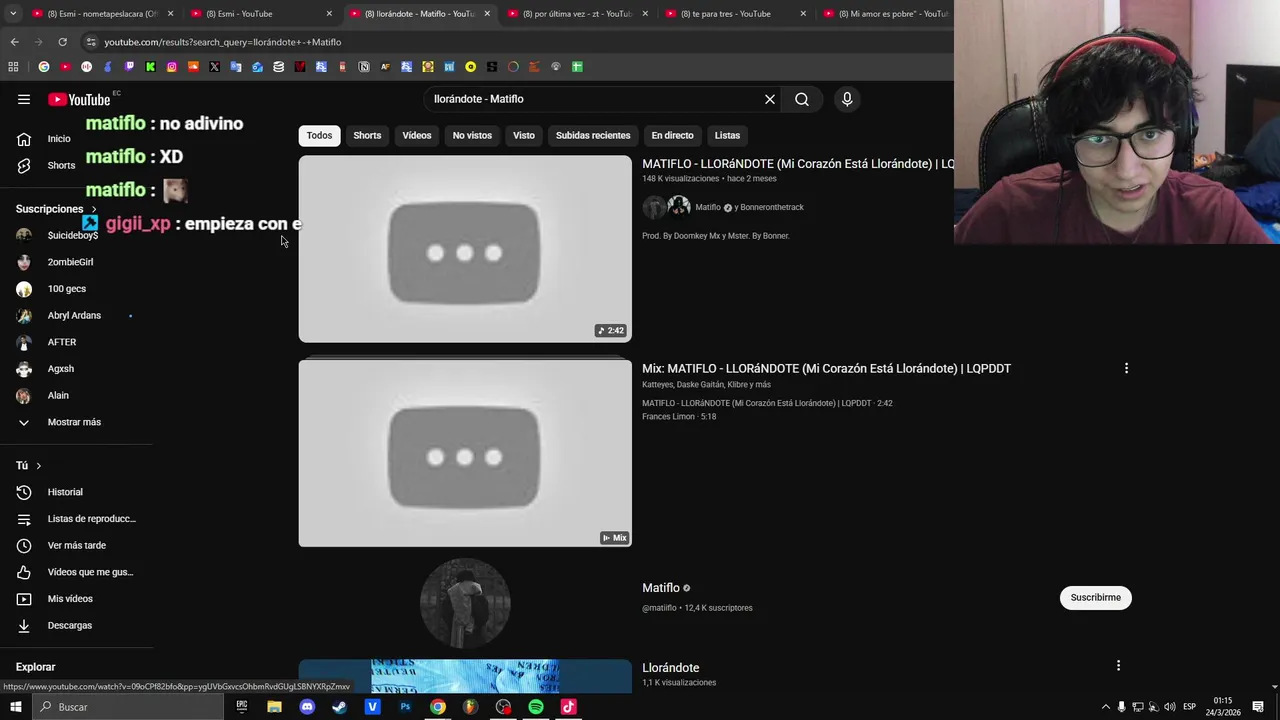Image resolution: width=1280 pixels, height=720 pixels.
Task: Start voice search with microphone icon
Action: coord(847,99)
